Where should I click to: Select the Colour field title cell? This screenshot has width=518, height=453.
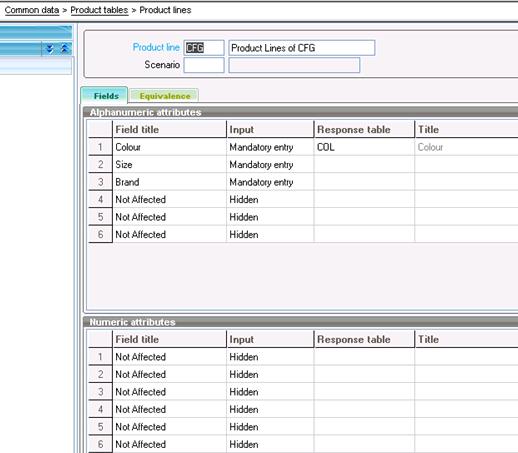pos(169,147)
